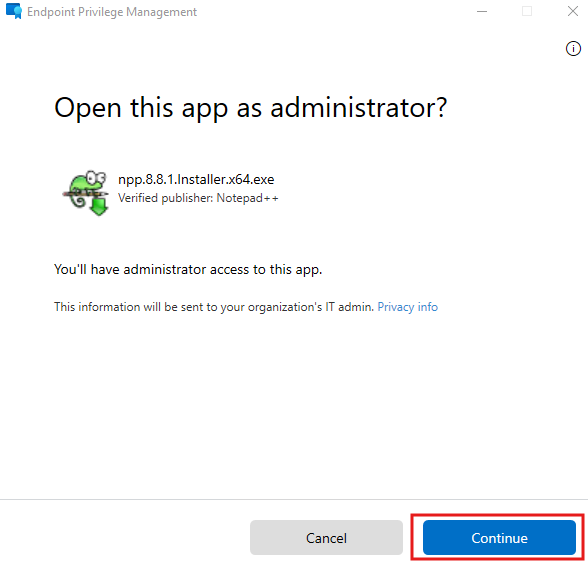Screen dimensions: 588x569
Task: Click the word 'administrator' in the heading
Action: coord(359,108)
